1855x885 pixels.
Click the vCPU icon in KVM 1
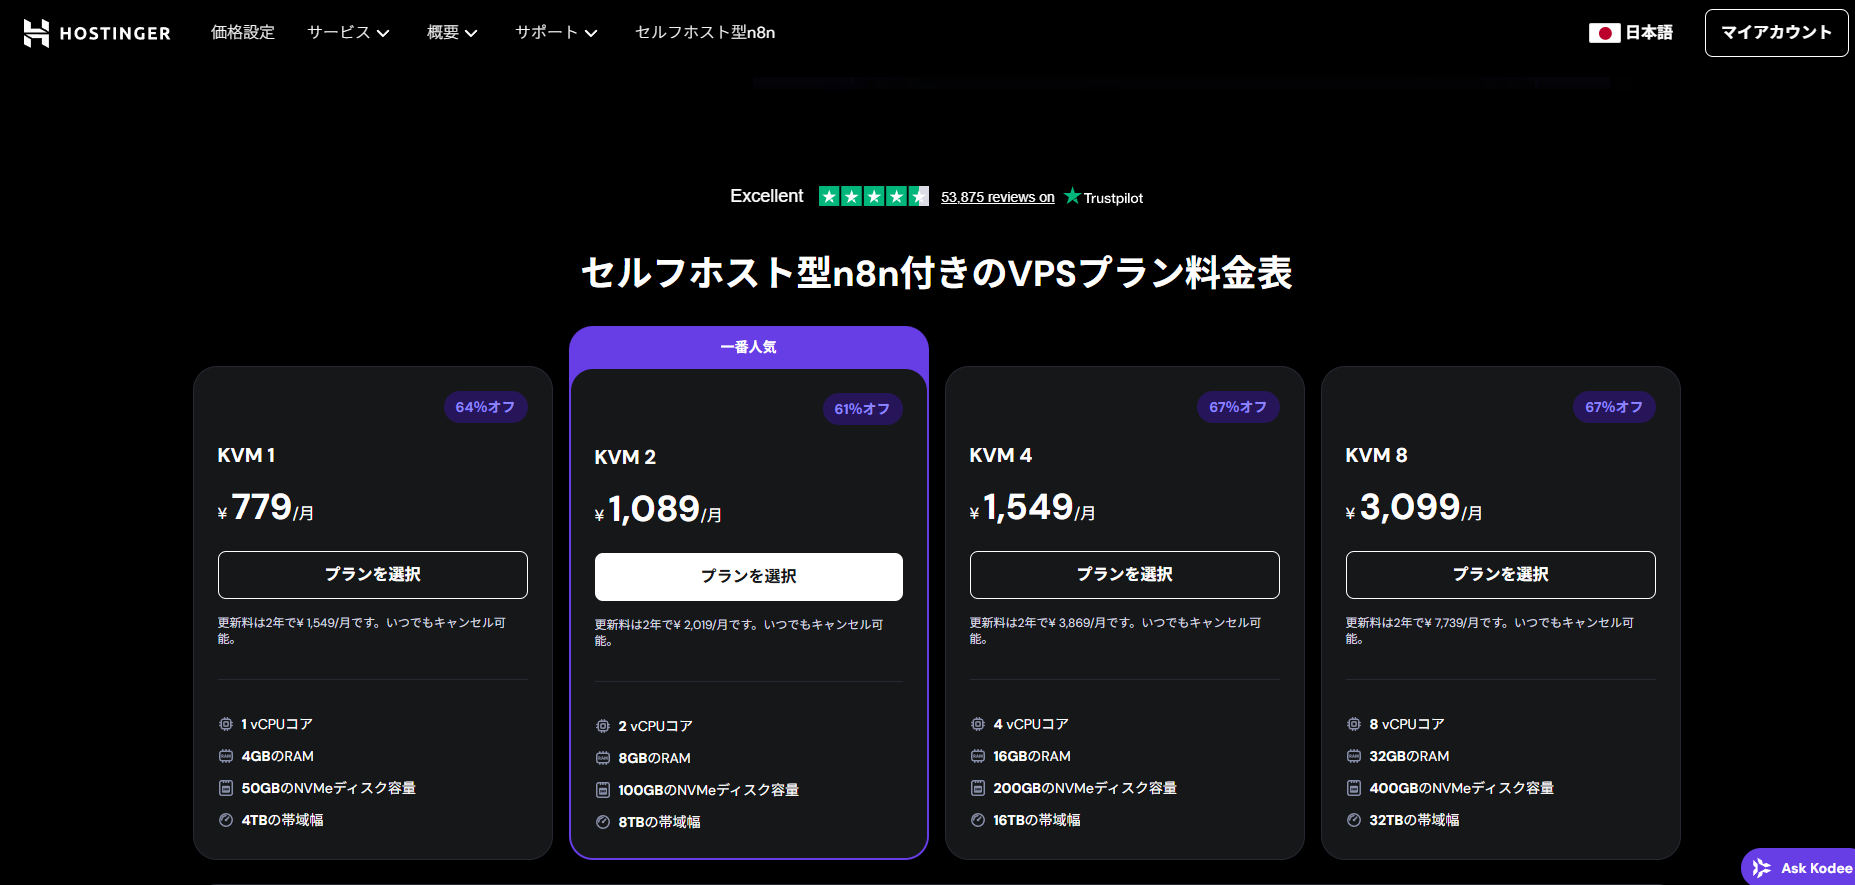pyautogui.click(x=226, y=724)
